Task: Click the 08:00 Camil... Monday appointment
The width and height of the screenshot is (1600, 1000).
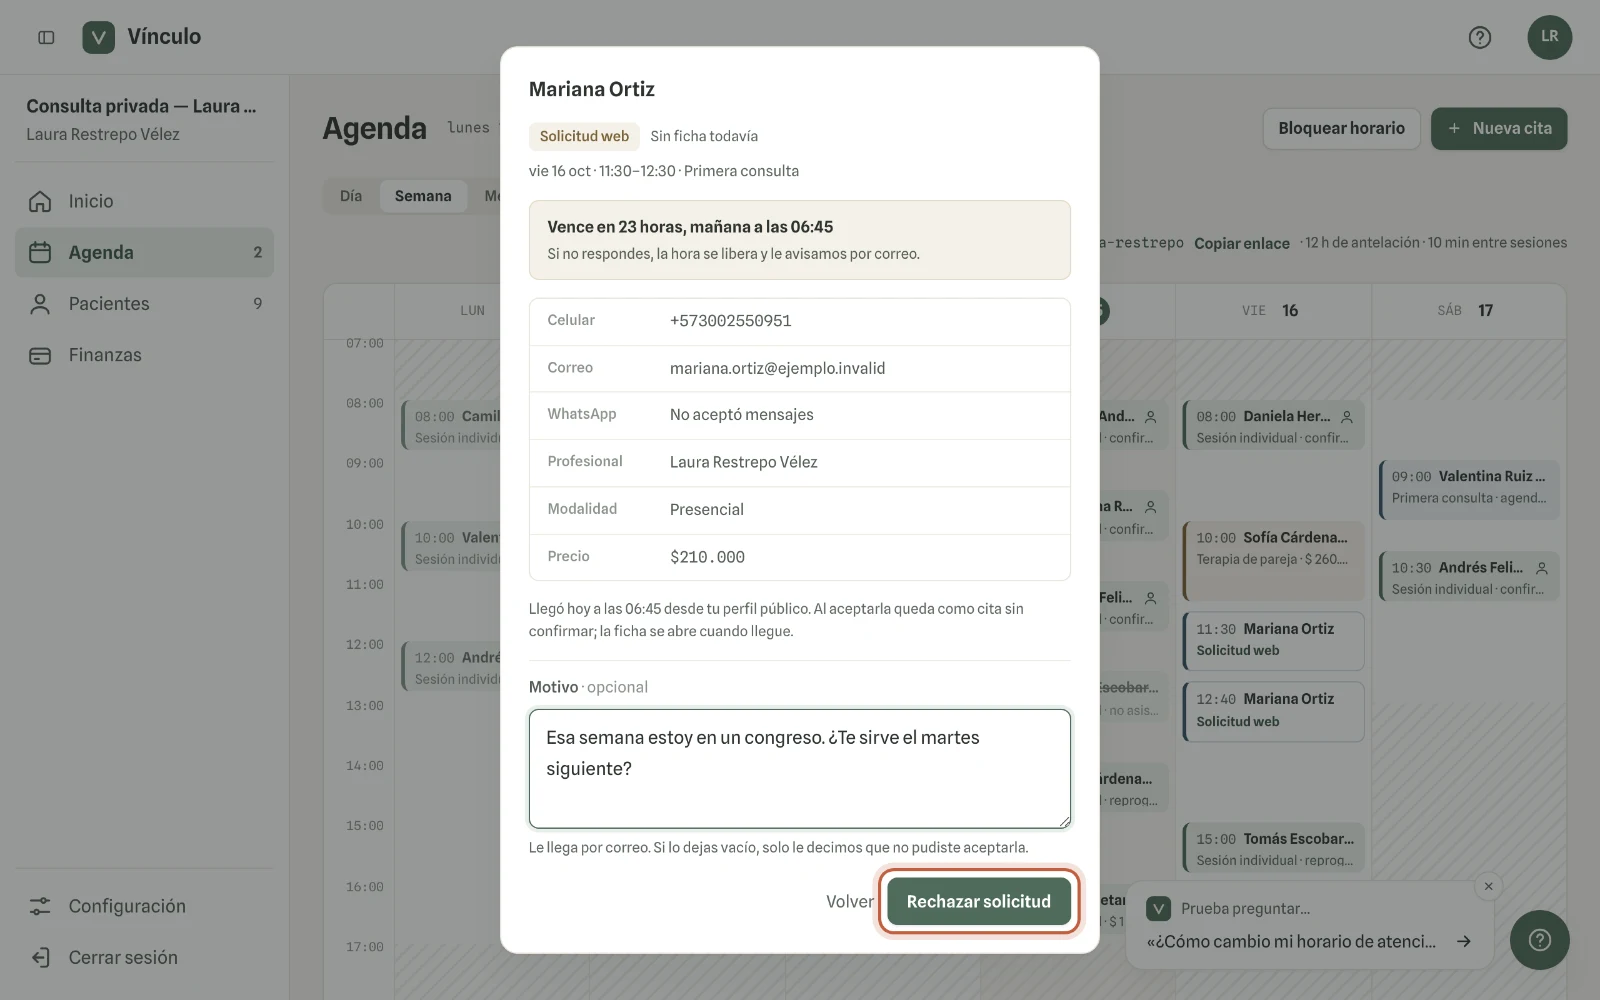Action: (451, 427)
